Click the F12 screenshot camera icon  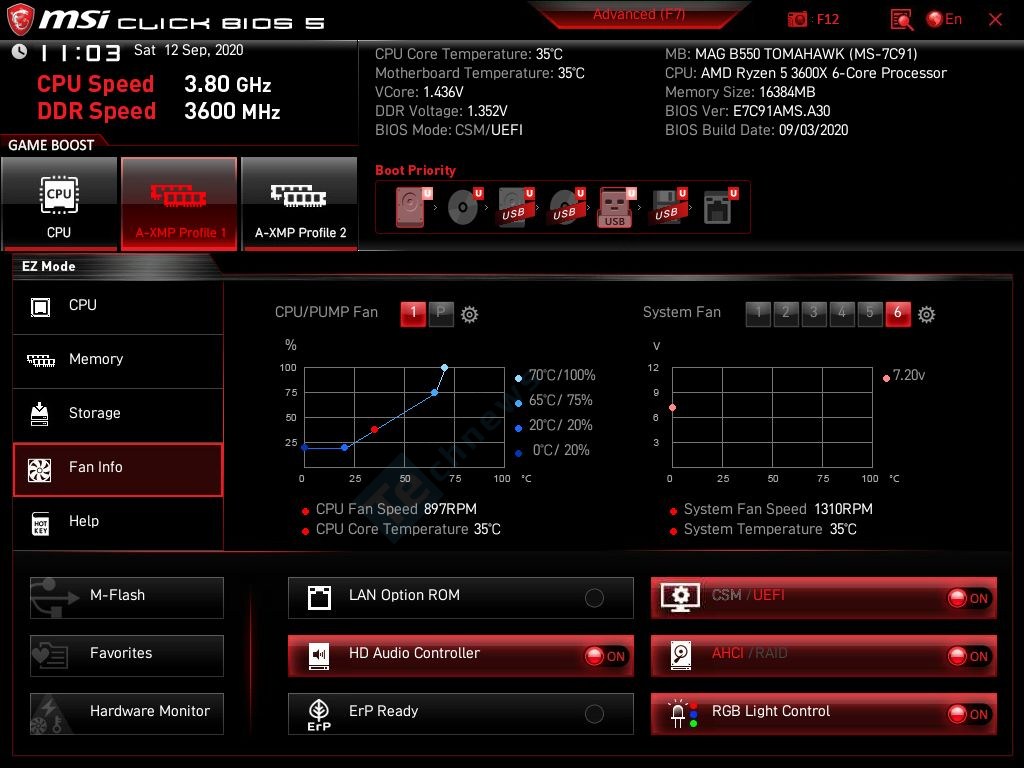click(797, 20)
